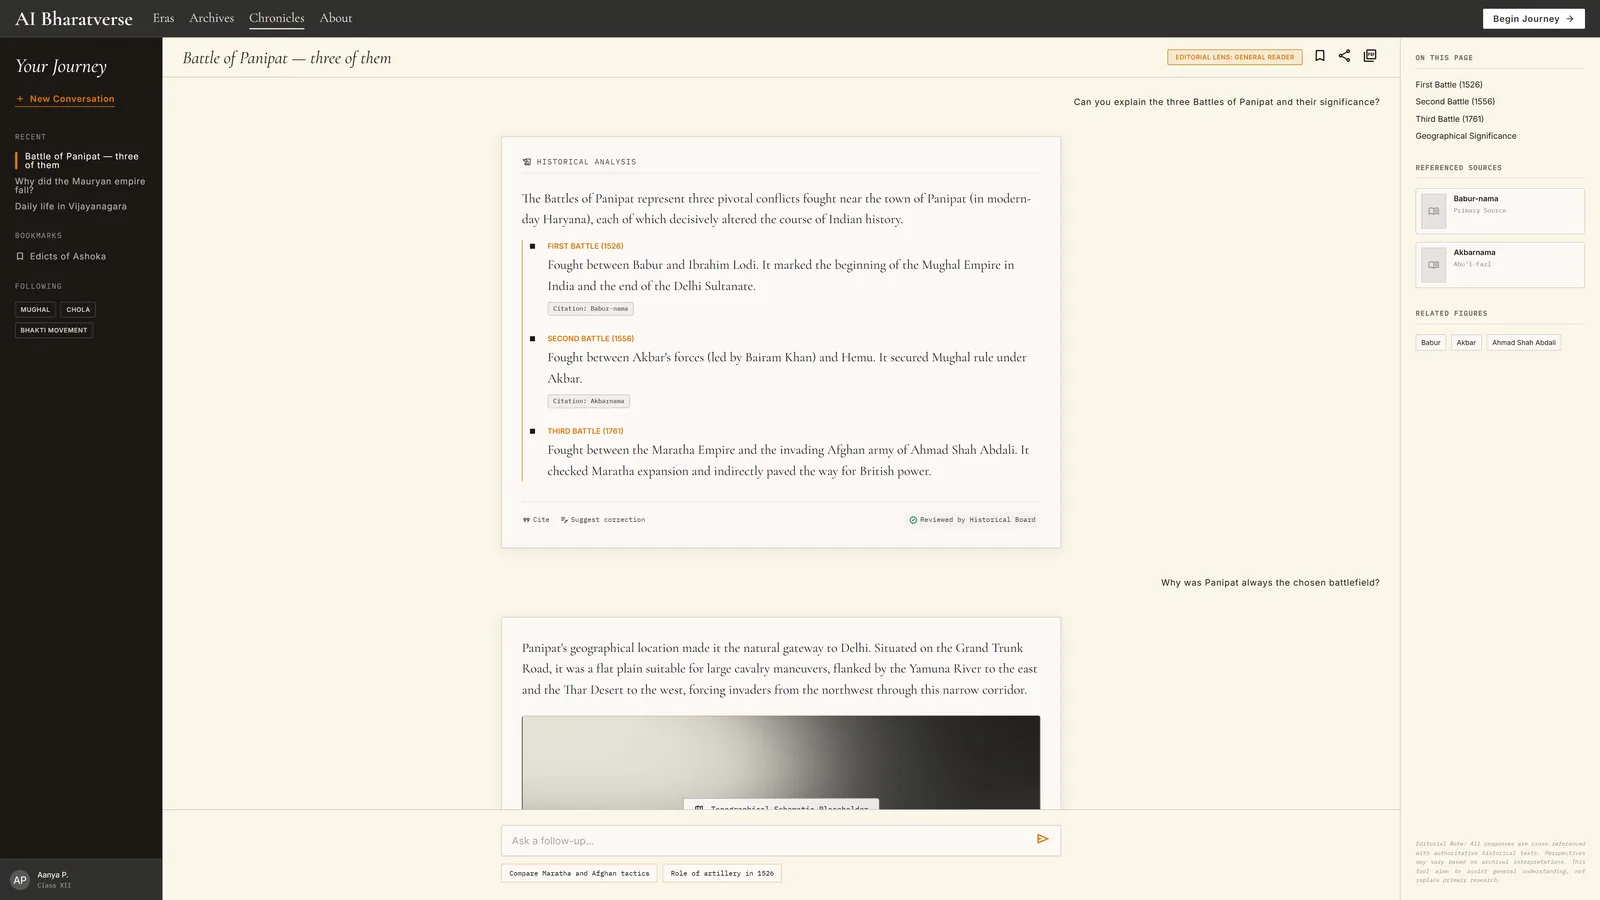Viewport: 1600px width, 900px height.
Task: Click the Cite action below the analysis
Action: (536, 520)
